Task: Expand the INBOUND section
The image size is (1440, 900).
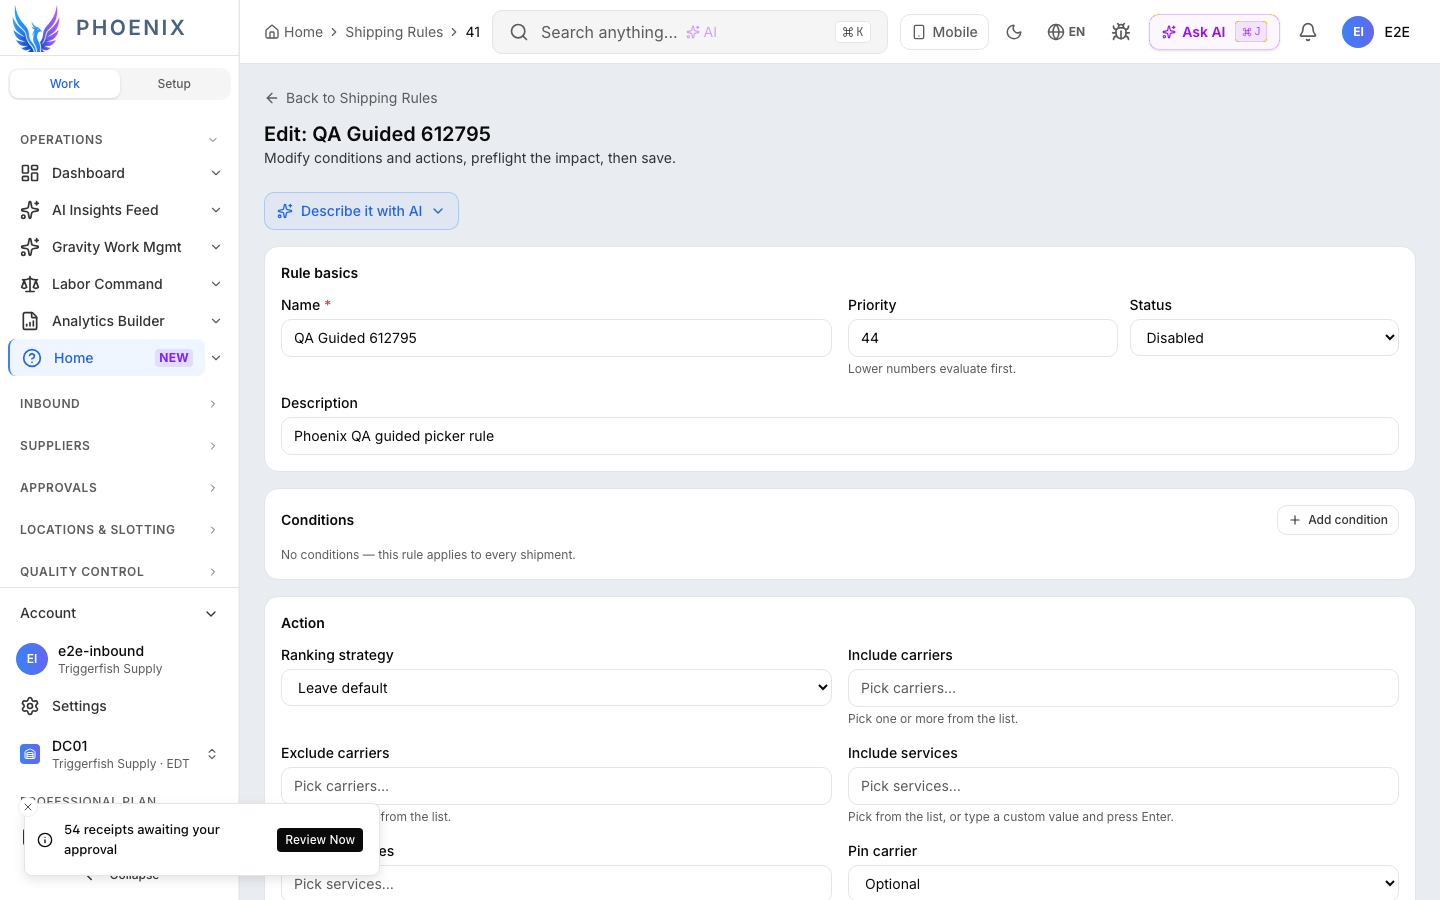Action: (x=119, y=404)
